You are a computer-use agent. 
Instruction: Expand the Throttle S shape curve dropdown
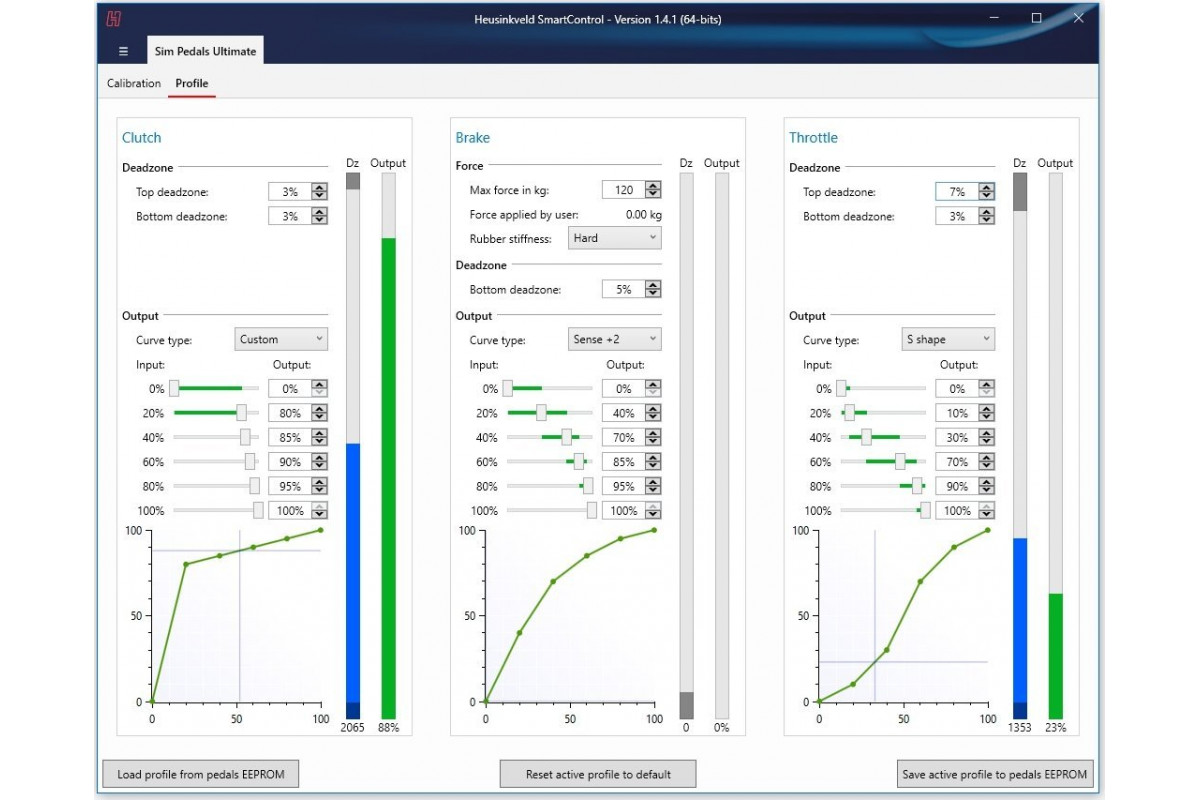[948, 340]
